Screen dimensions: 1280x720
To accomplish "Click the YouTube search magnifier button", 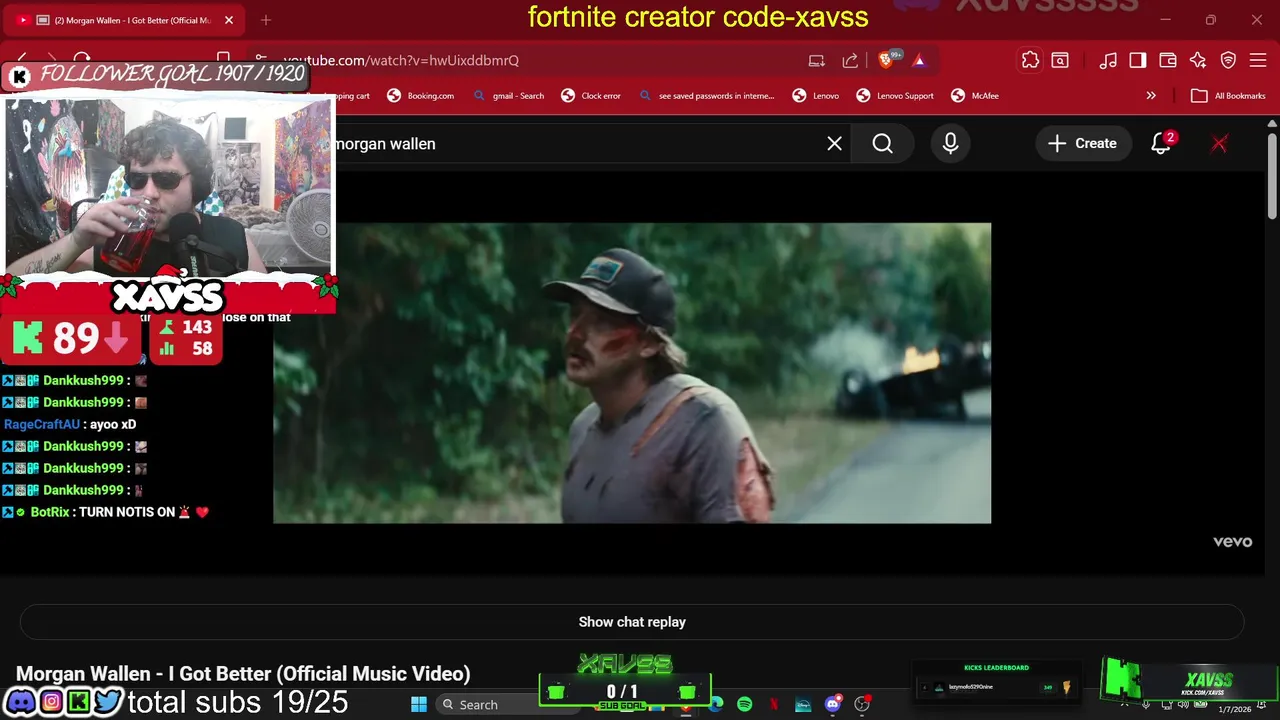I will 883,143.
